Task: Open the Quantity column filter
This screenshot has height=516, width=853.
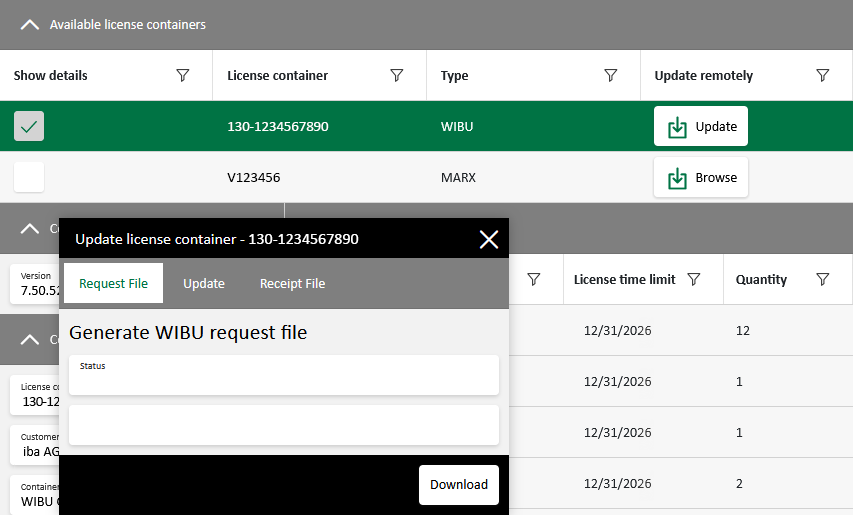Action: [823, 280]
